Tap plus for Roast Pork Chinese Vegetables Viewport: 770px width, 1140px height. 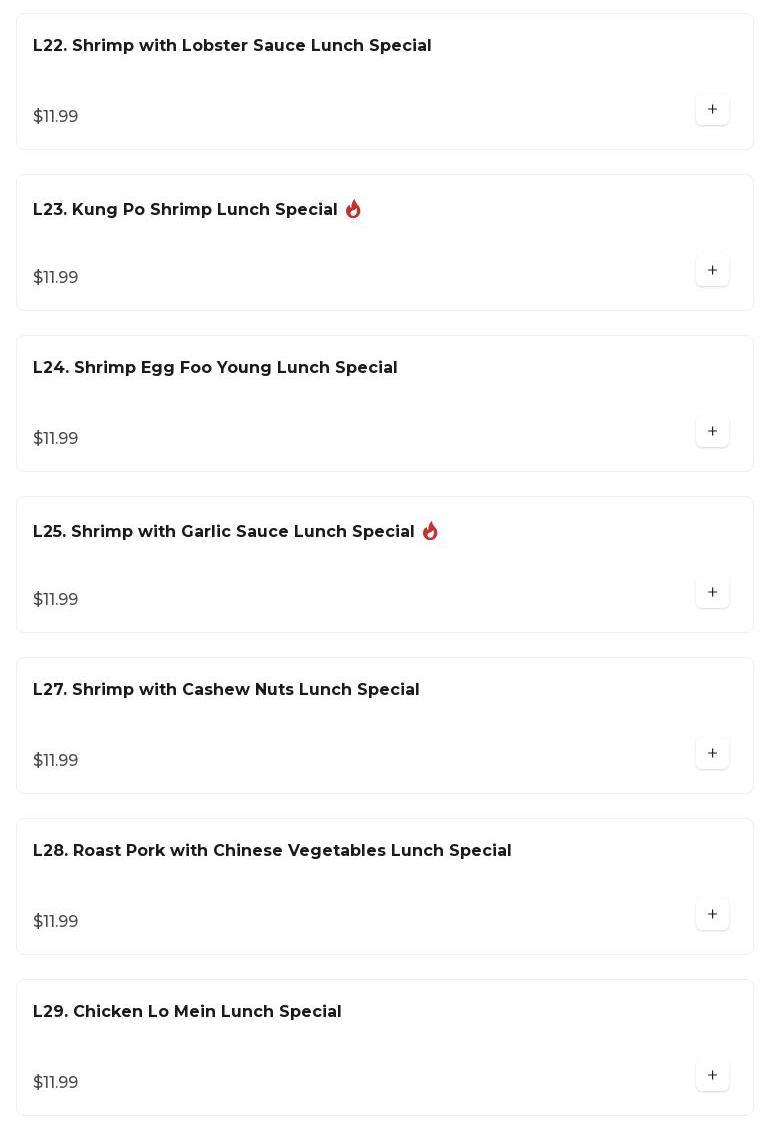712,914
